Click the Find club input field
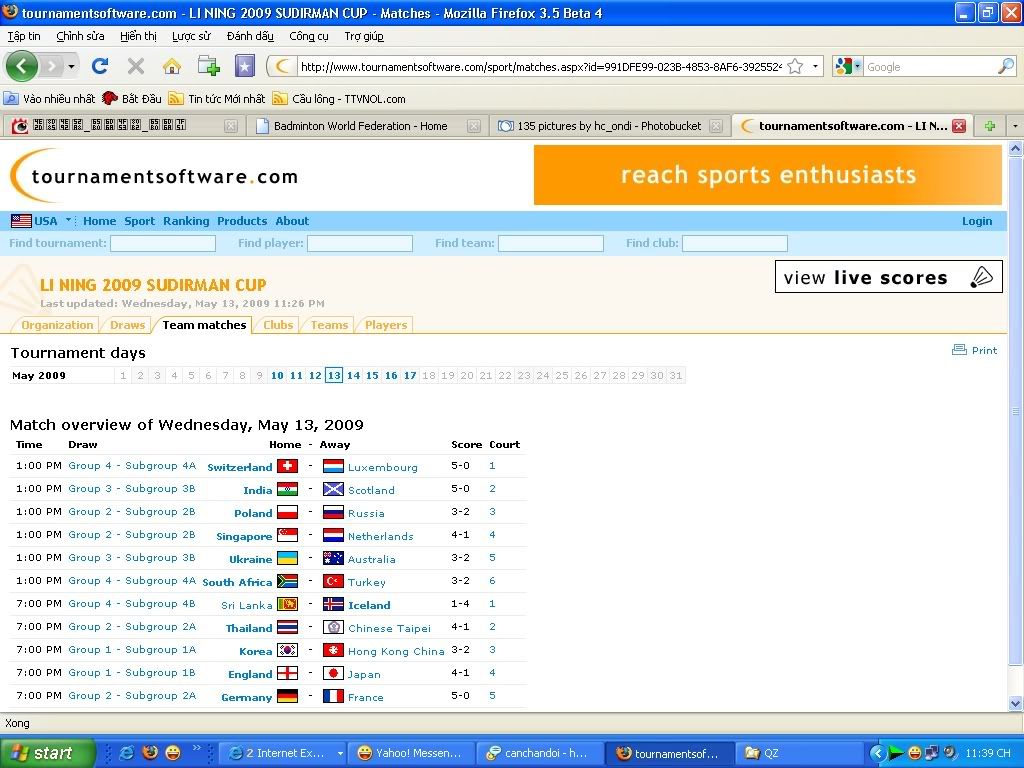 735,244
